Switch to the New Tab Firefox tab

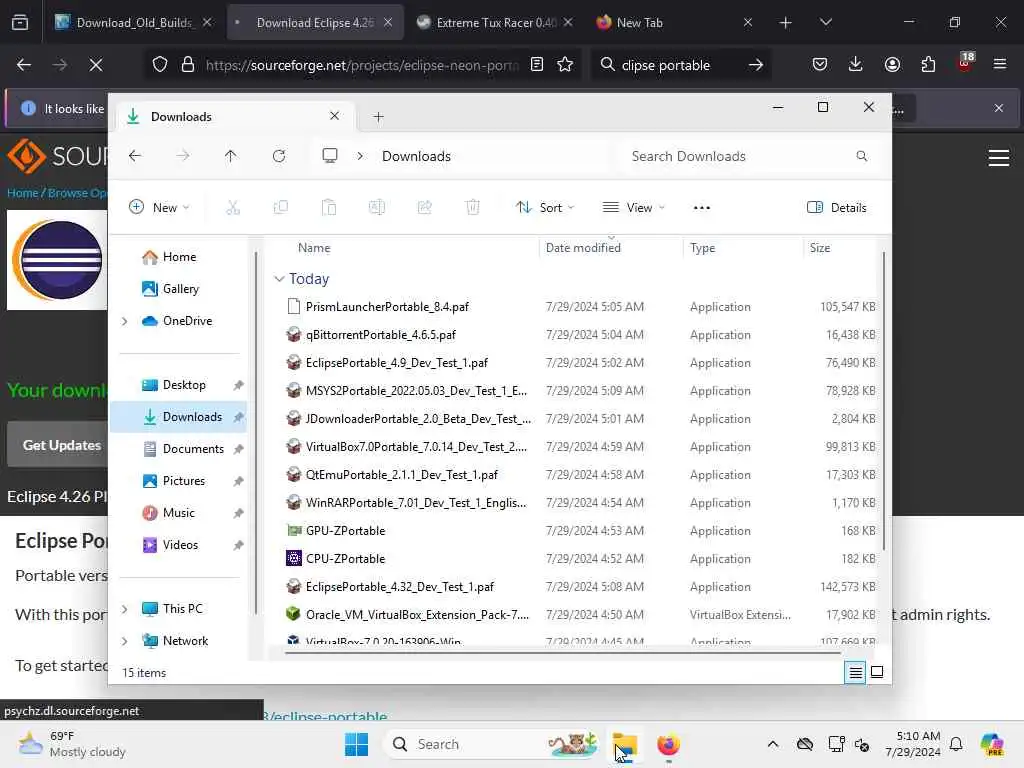click(x=673, y=23)
